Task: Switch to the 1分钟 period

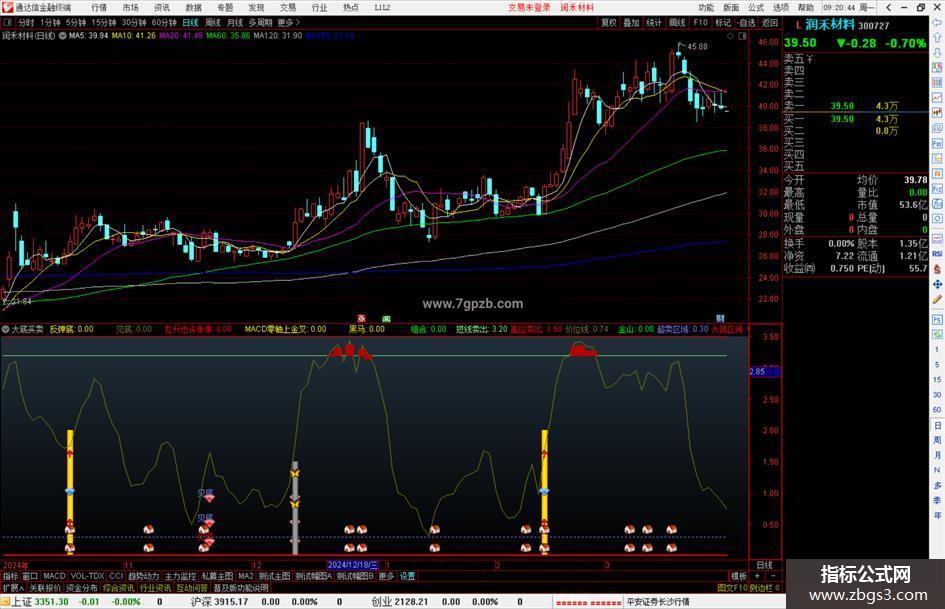Action: 50,23
